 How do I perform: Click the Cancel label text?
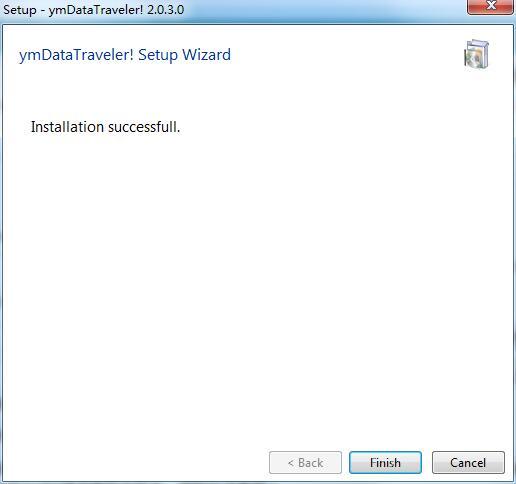pyautogui.click(x=468, y=463)
